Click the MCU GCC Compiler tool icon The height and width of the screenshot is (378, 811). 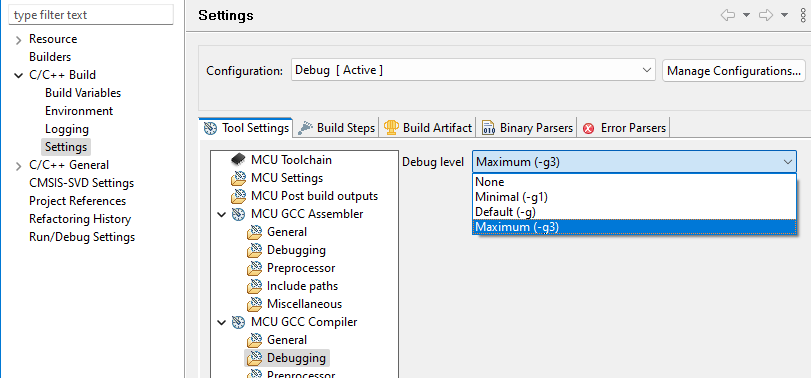[238, 322]
